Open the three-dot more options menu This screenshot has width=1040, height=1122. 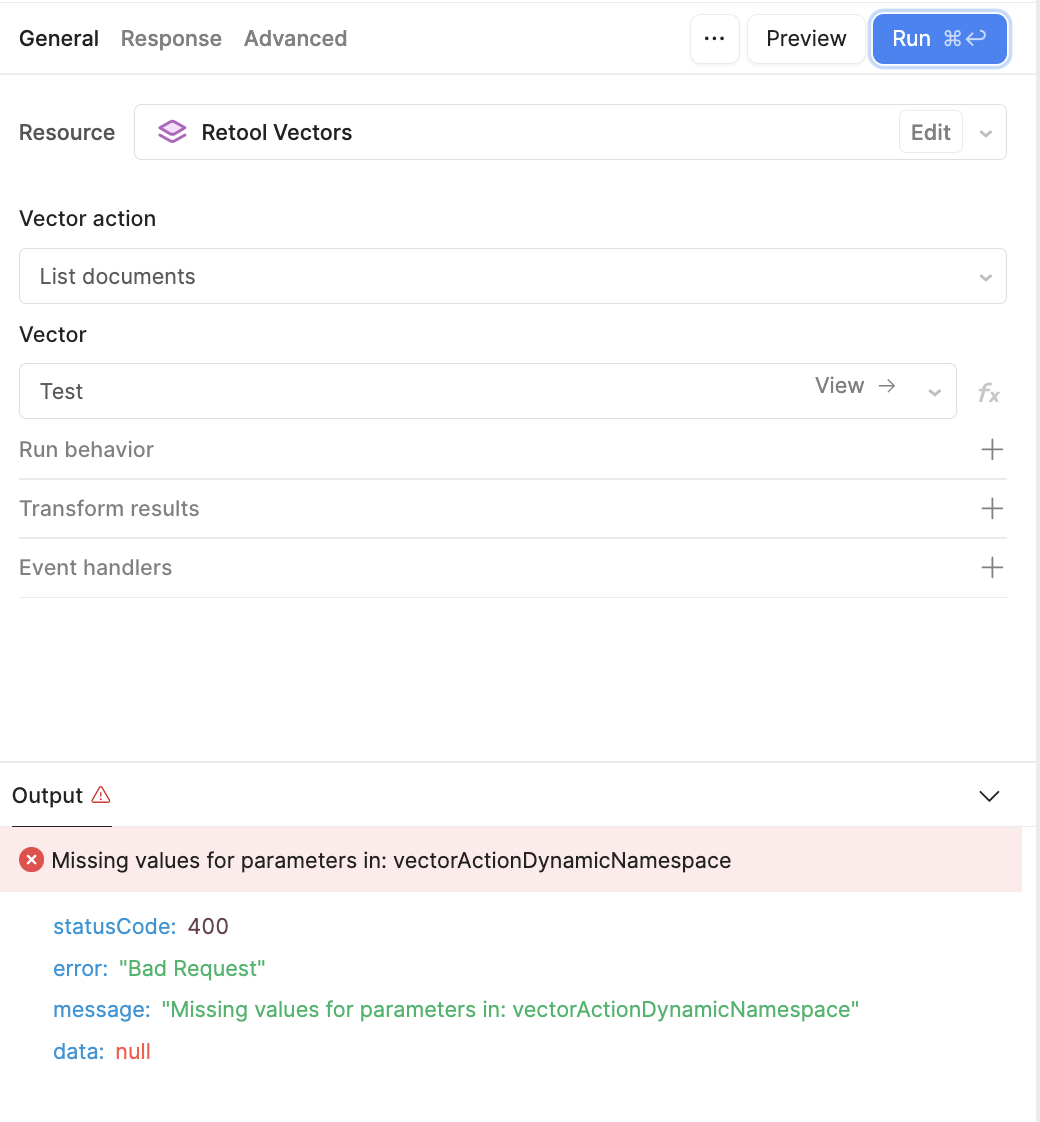(714, 39)
